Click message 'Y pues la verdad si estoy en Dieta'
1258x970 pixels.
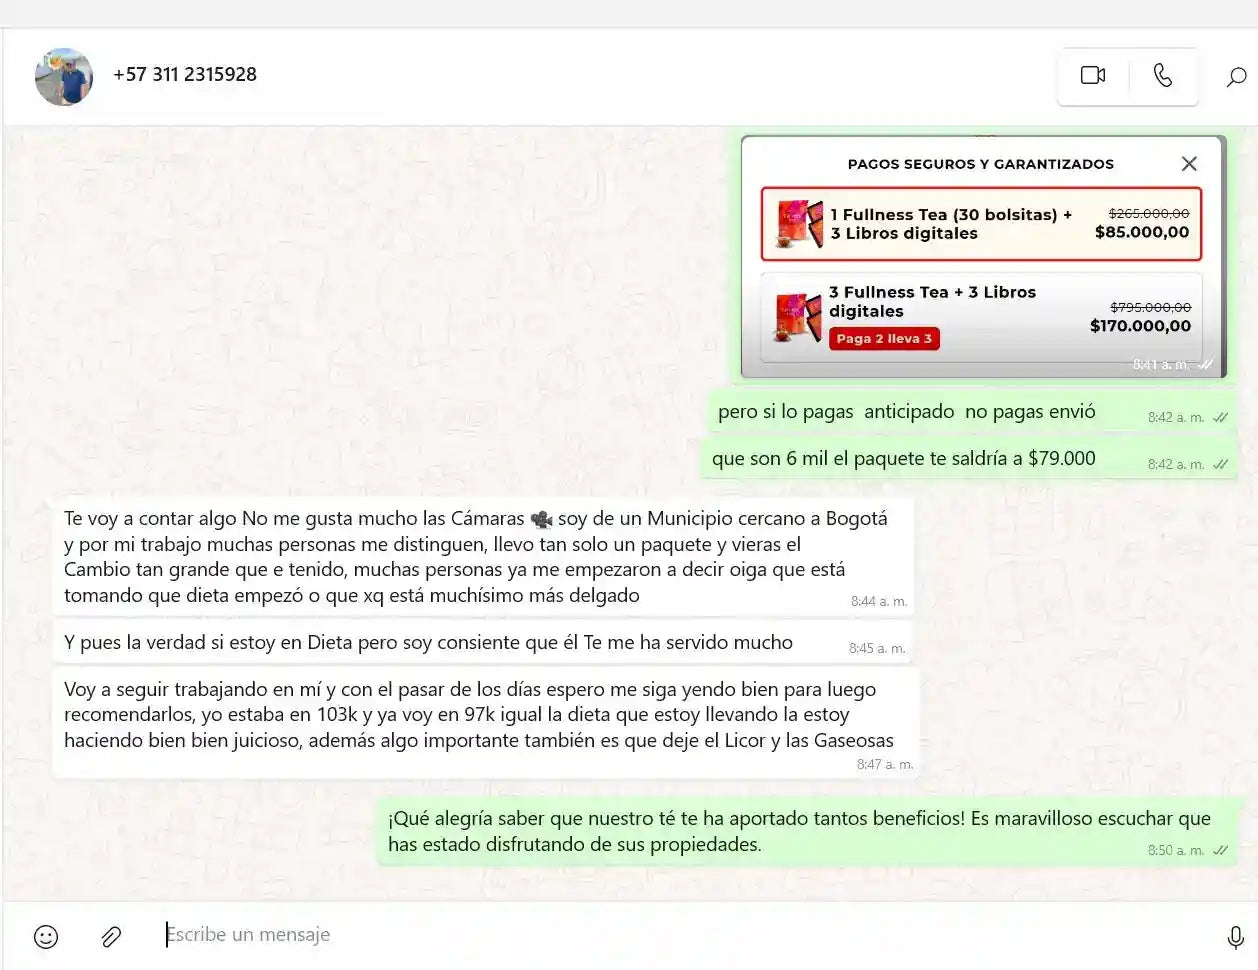(428, 643)
